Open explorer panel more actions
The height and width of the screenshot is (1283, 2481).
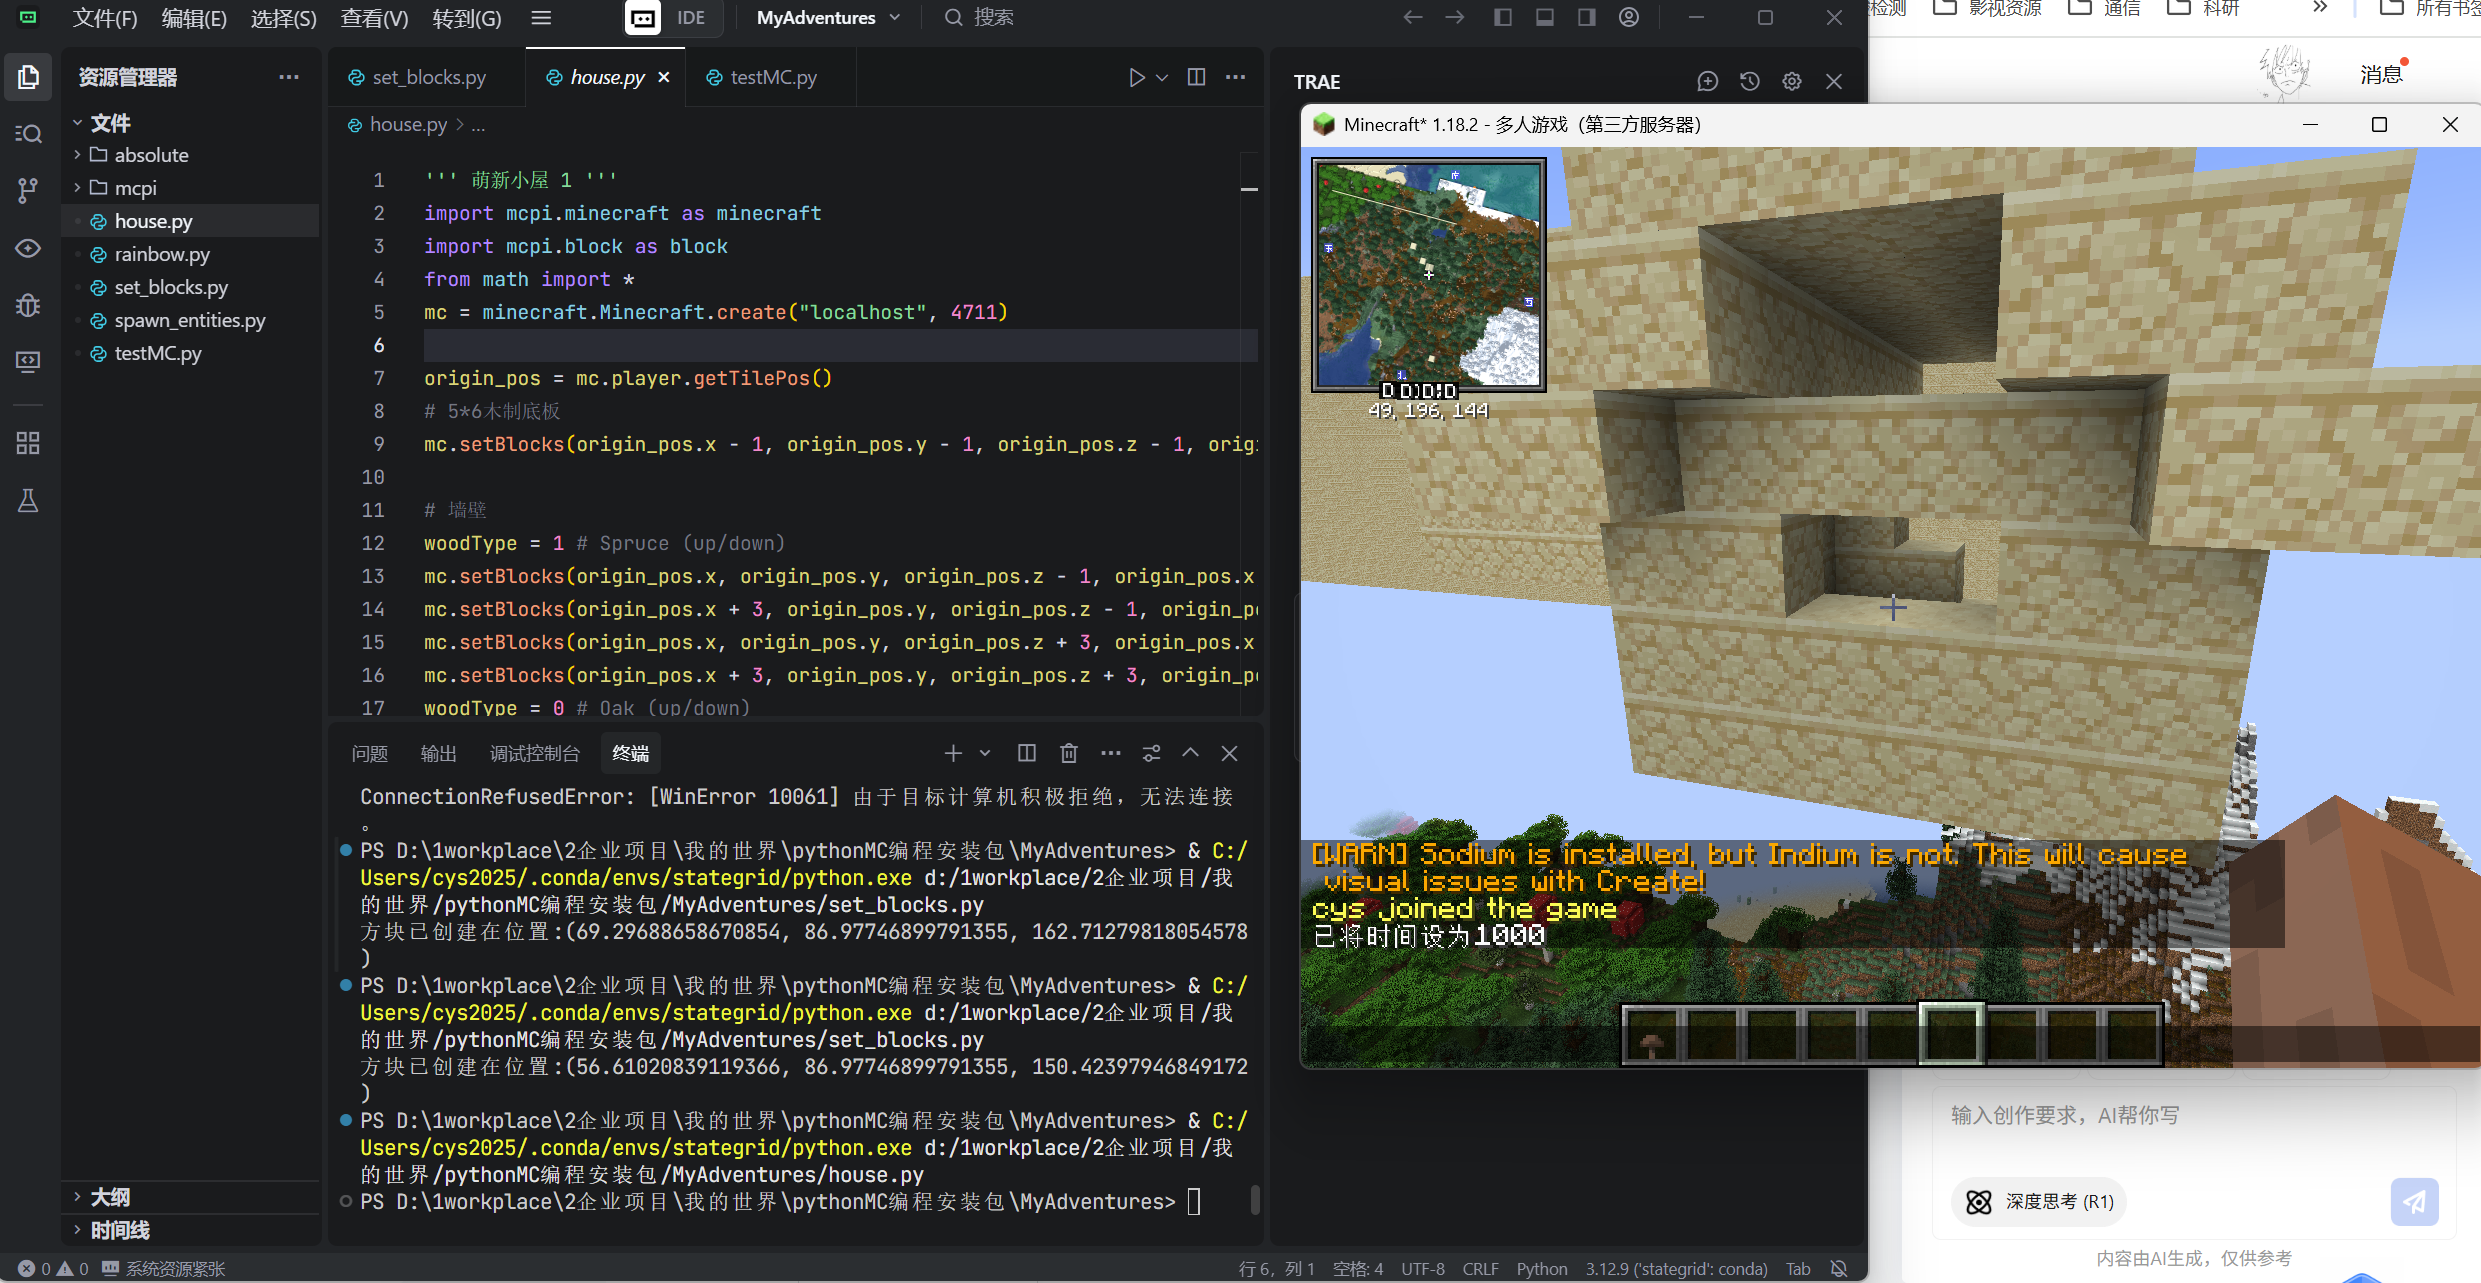point(289,77)
